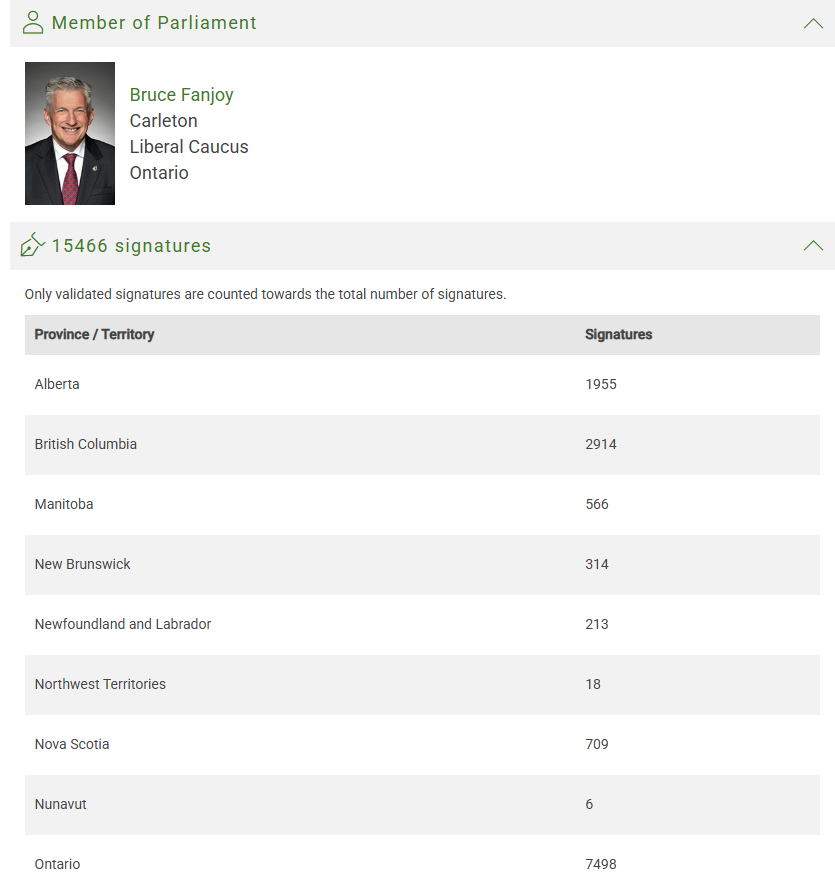
Task: Select the British Columbia row
Action: 422,445
